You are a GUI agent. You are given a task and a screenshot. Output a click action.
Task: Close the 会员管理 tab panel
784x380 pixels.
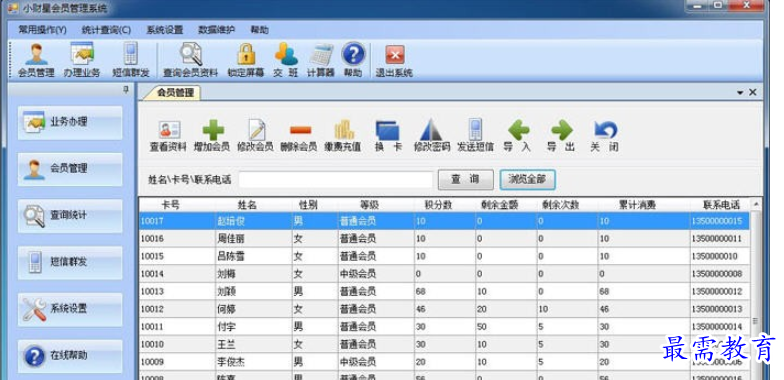tap(752, 92)
